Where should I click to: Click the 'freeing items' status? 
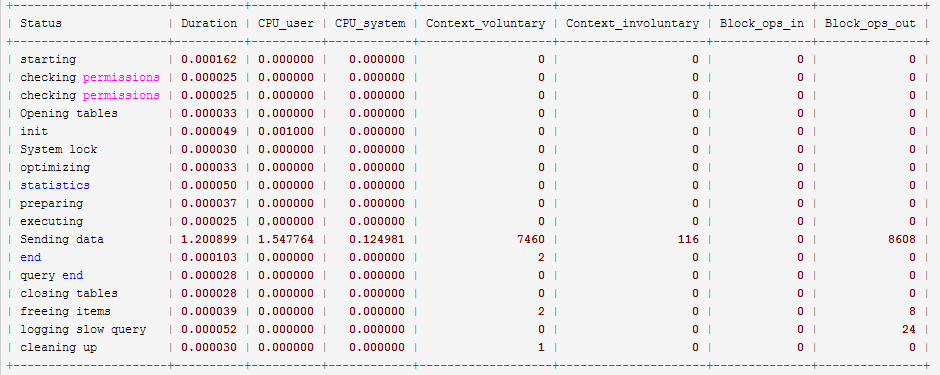pyautogui.click(x=65, y=311)
